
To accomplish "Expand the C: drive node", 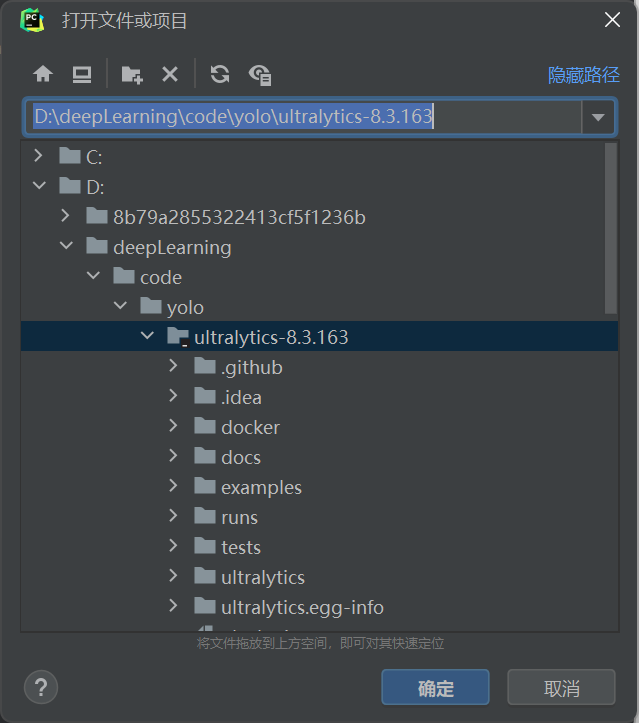I will 38,156.
